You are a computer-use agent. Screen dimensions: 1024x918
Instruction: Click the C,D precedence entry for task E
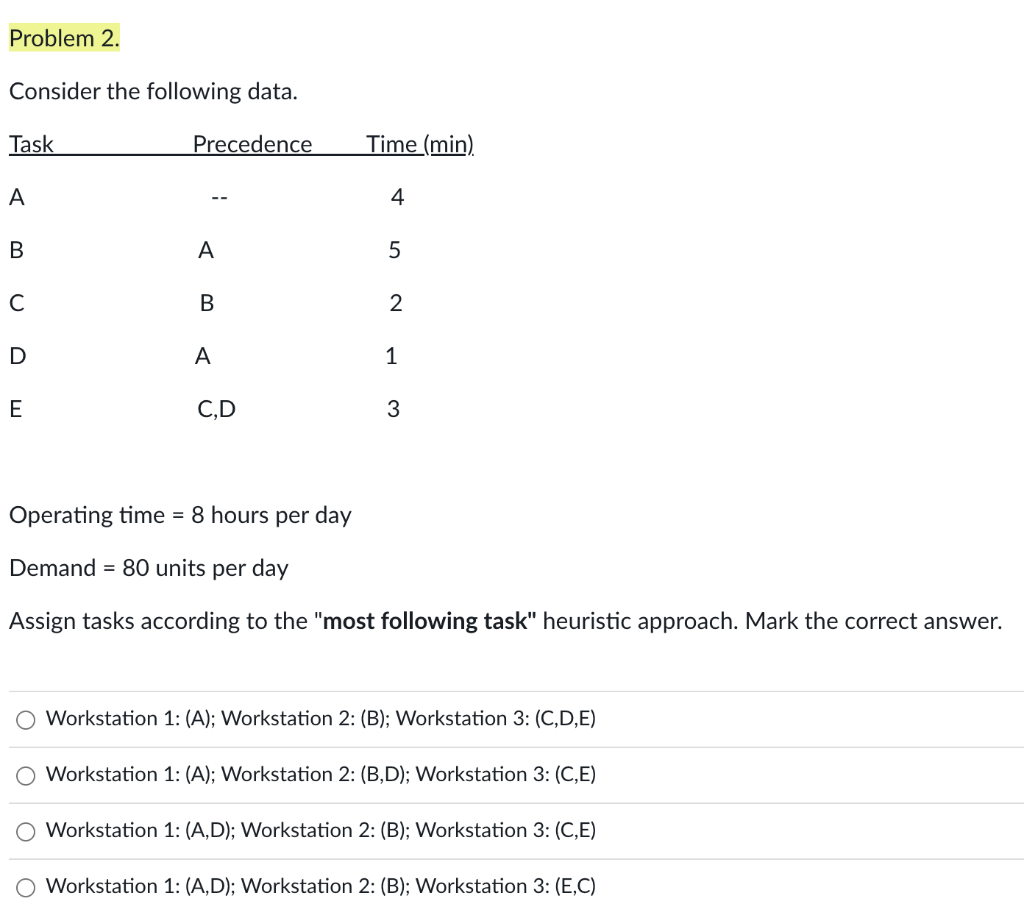pyautogui.click(x=216, y=408)
